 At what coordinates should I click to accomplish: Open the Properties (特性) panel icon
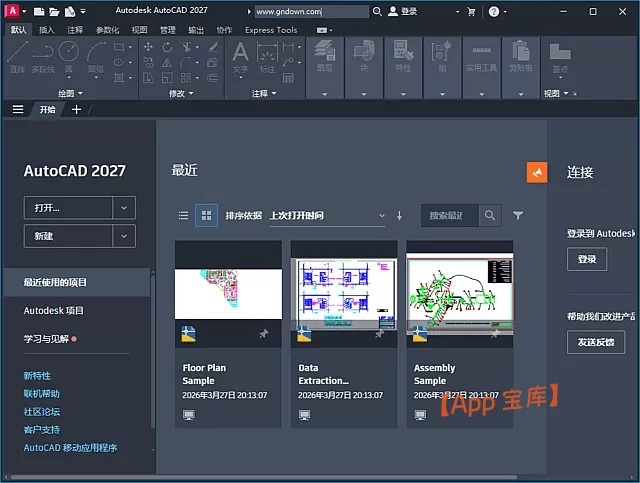[403, 56]
